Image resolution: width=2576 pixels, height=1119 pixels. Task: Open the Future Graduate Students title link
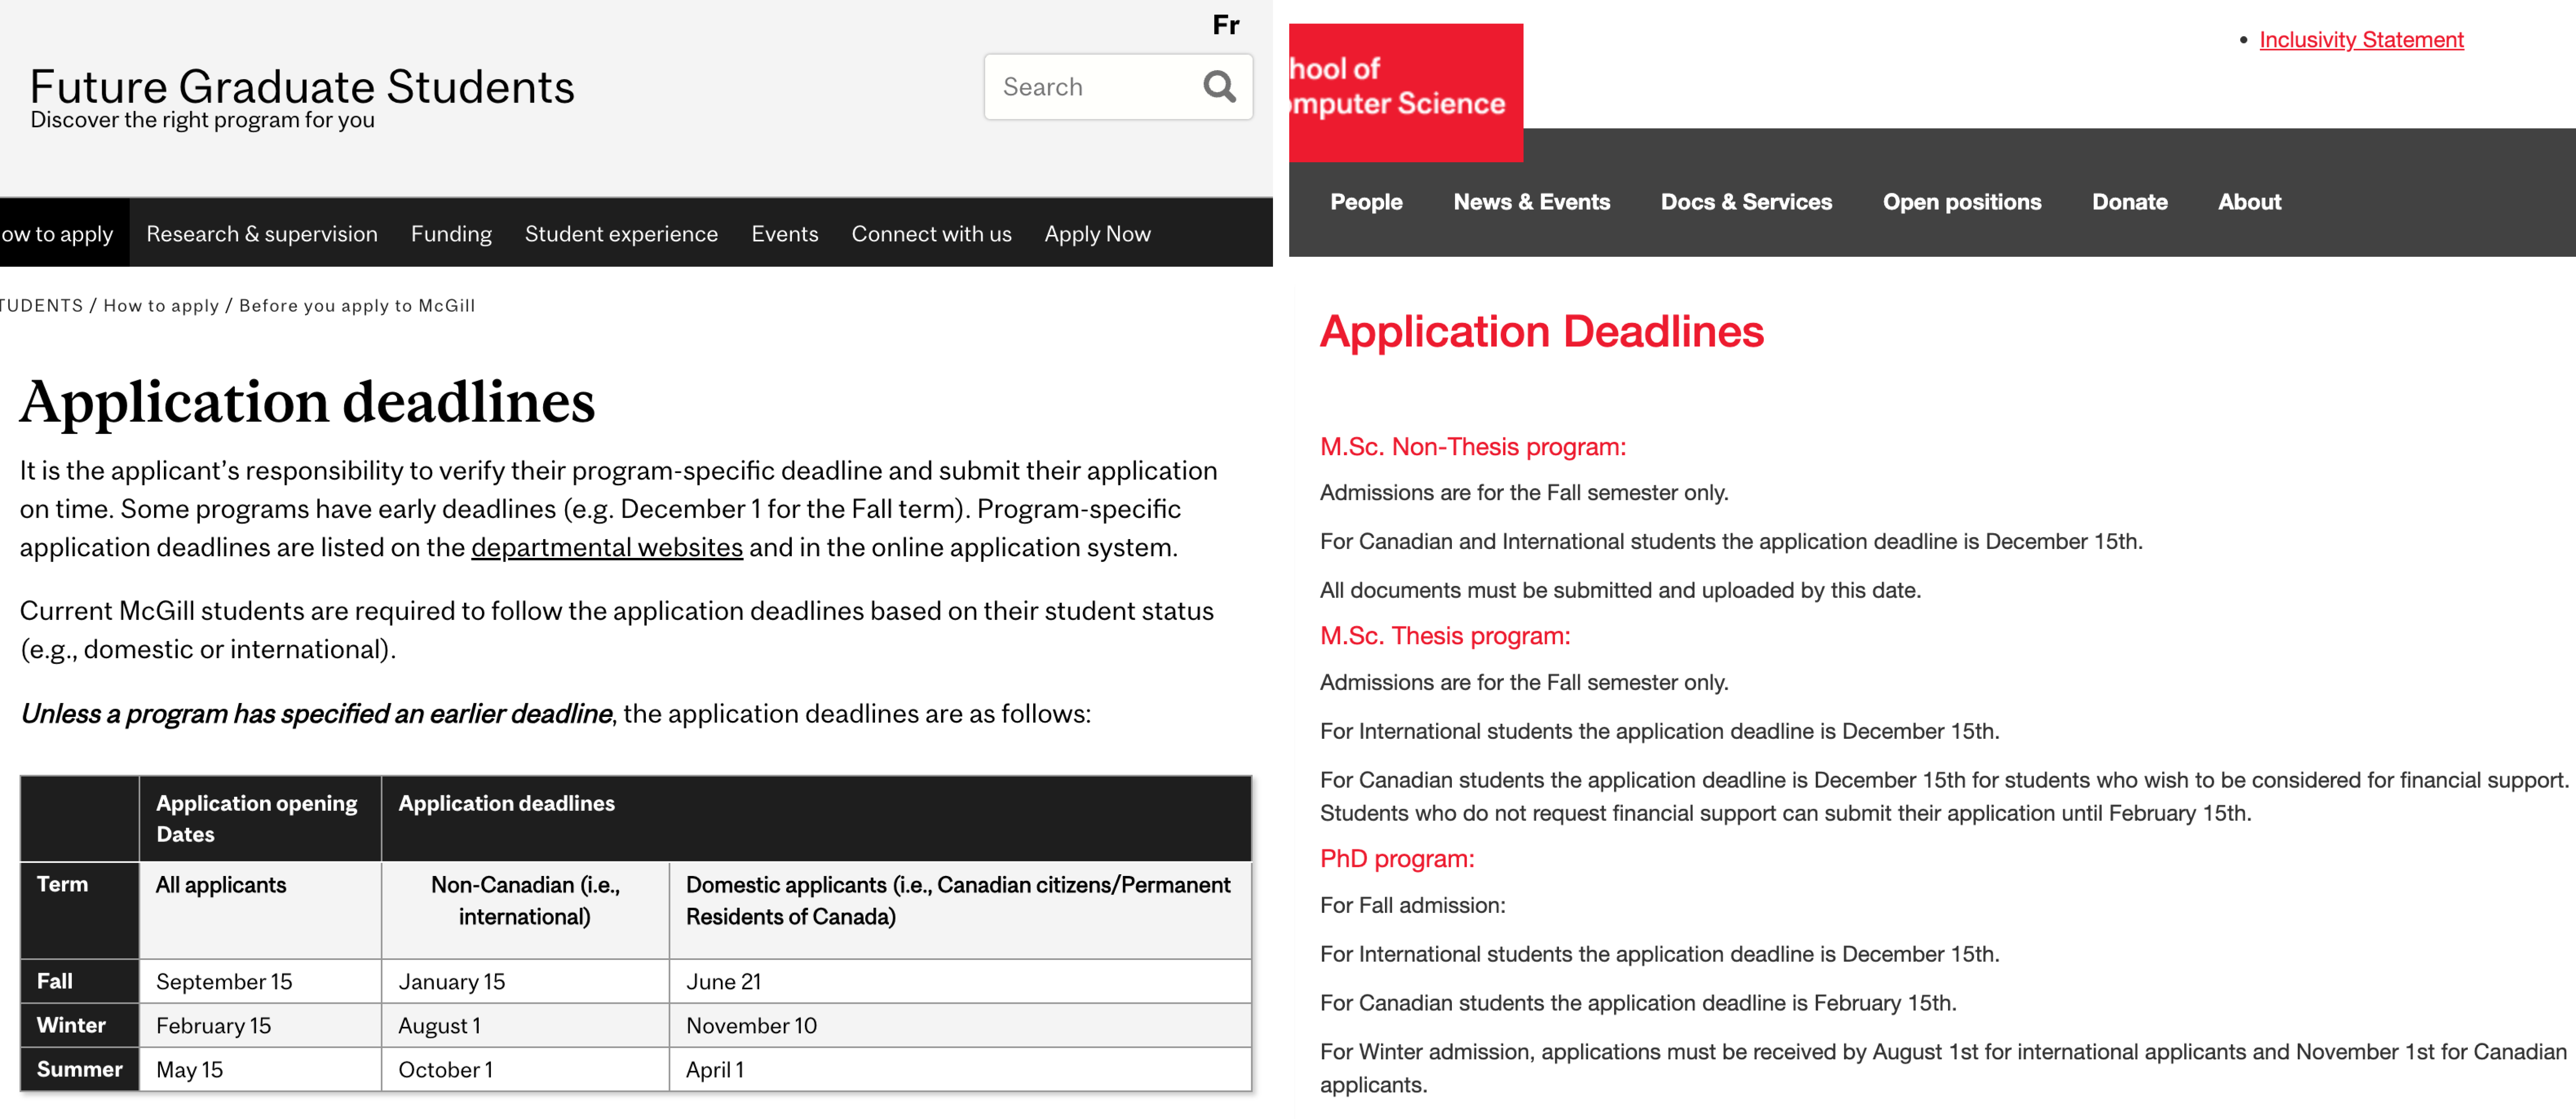tap(302, 87)
